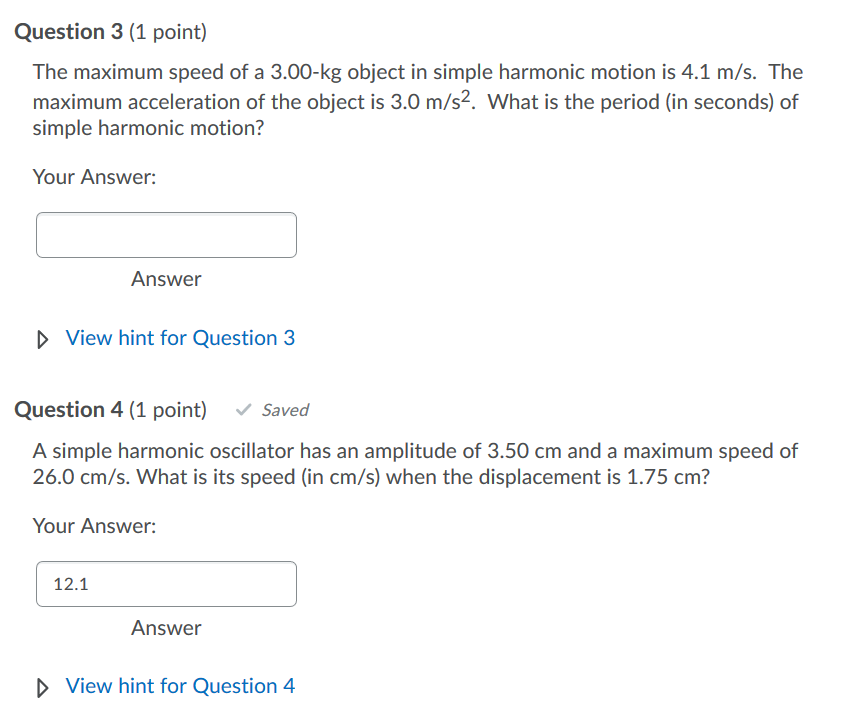This screenshot has height=721, width=845.
Task: Place cursor inside Question 3's answer field
Action: [166, 235]
